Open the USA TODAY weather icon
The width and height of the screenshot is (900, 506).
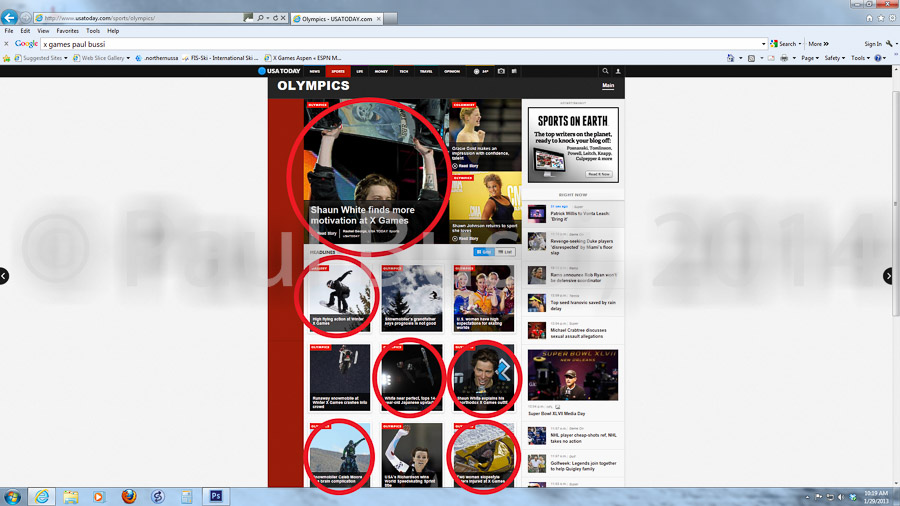tap(476, 71)
